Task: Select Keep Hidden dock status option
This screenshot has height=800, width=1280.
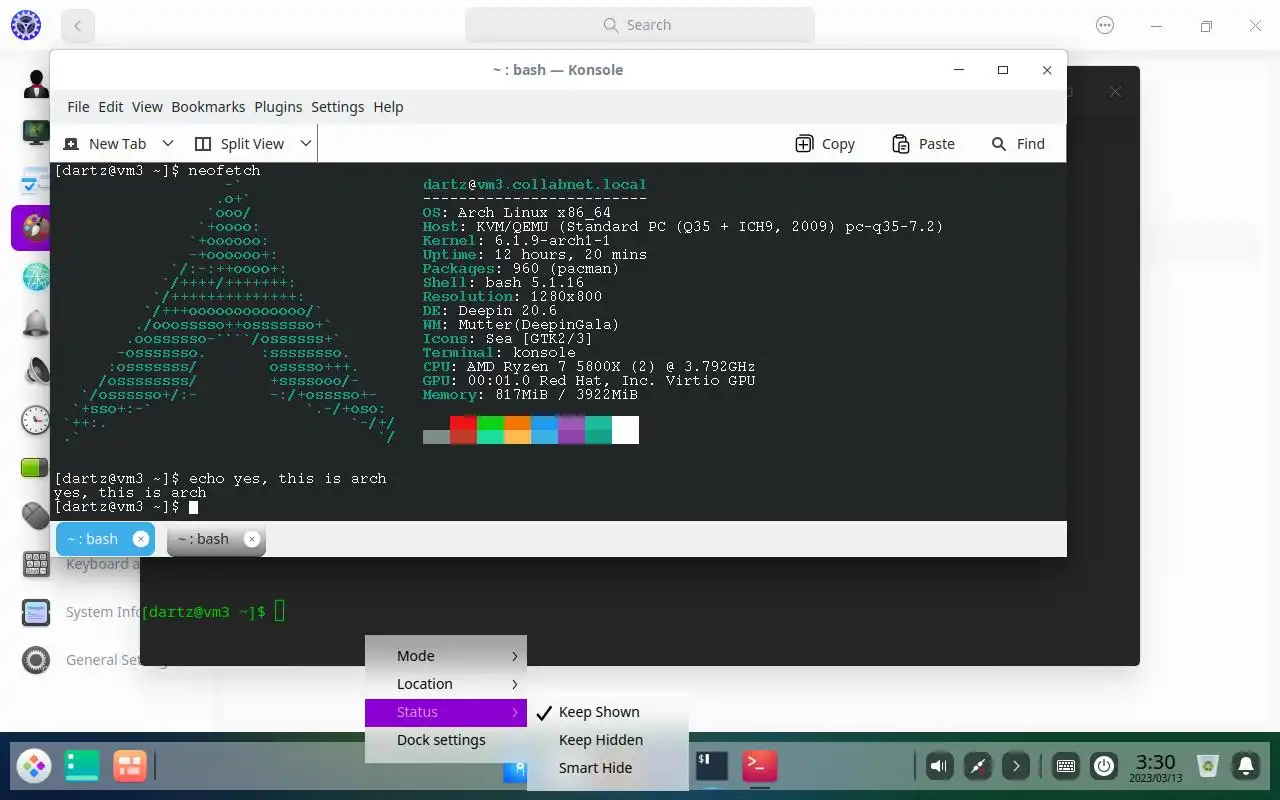Action: point(608,740)
